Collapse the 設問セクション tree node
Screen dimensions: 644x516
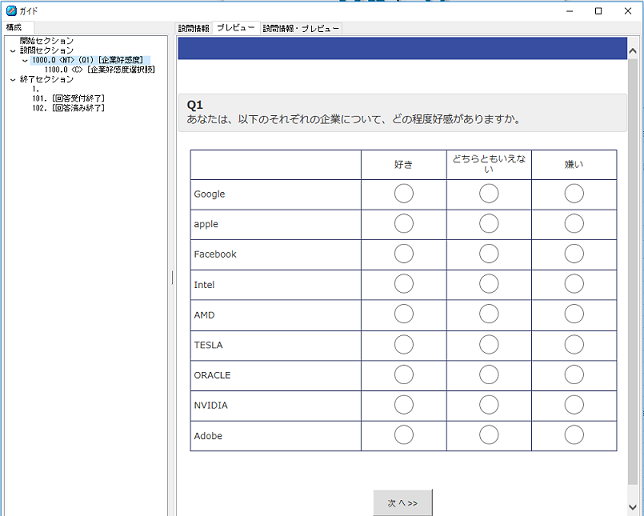click(13, 51)
